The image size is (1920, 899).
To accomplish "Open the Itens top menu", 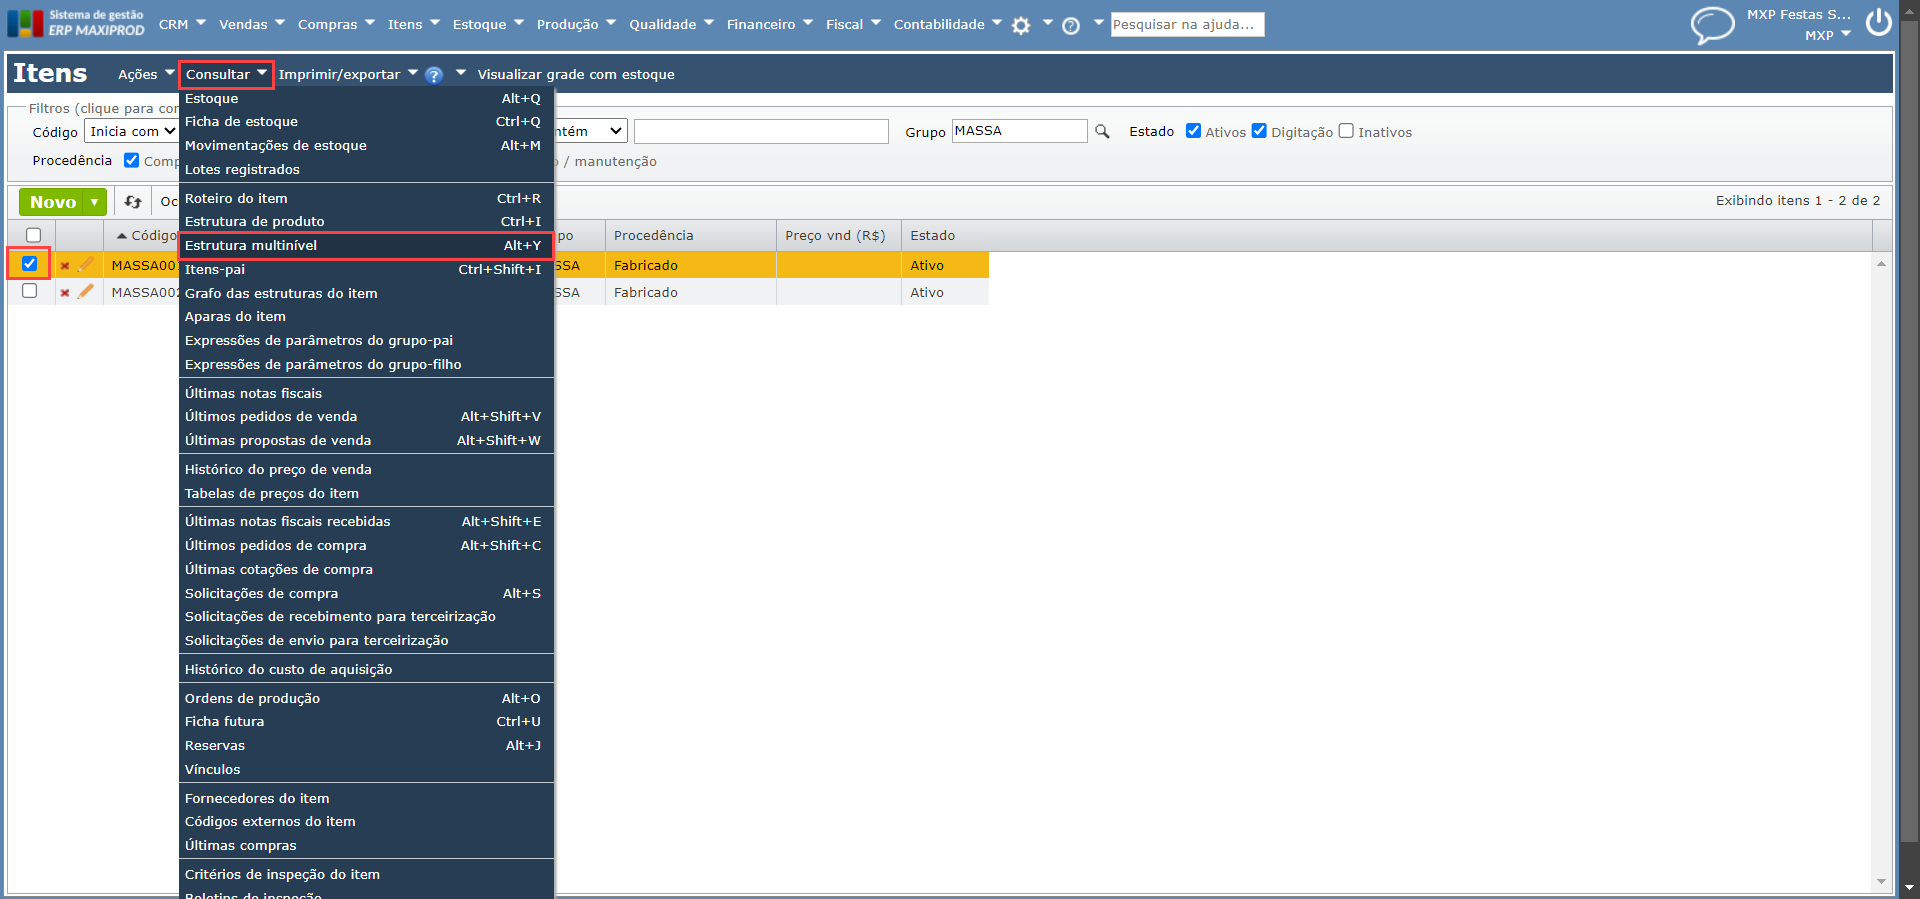I will click(x=414, y=24).
